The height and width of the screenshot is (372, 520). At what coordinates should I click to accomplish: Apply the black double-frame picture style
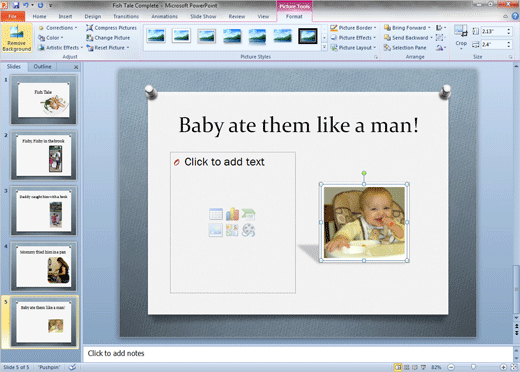(307, 36)
